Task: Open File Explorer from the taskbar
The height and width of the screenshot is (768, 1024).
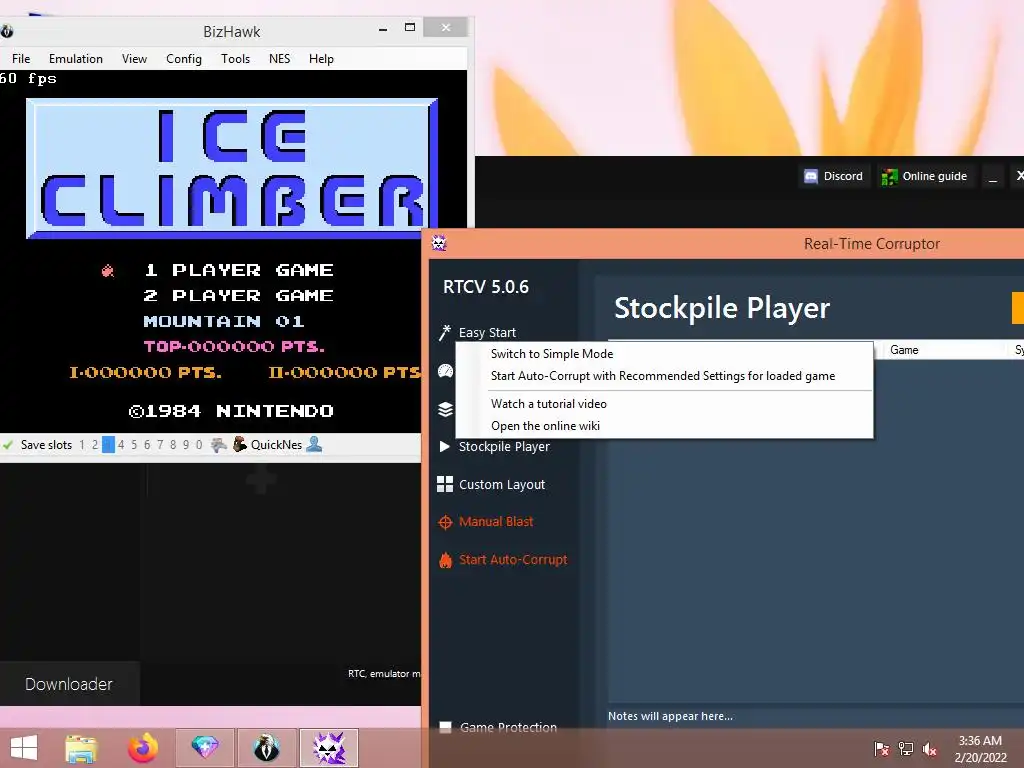Action: (x=81, y=748)
